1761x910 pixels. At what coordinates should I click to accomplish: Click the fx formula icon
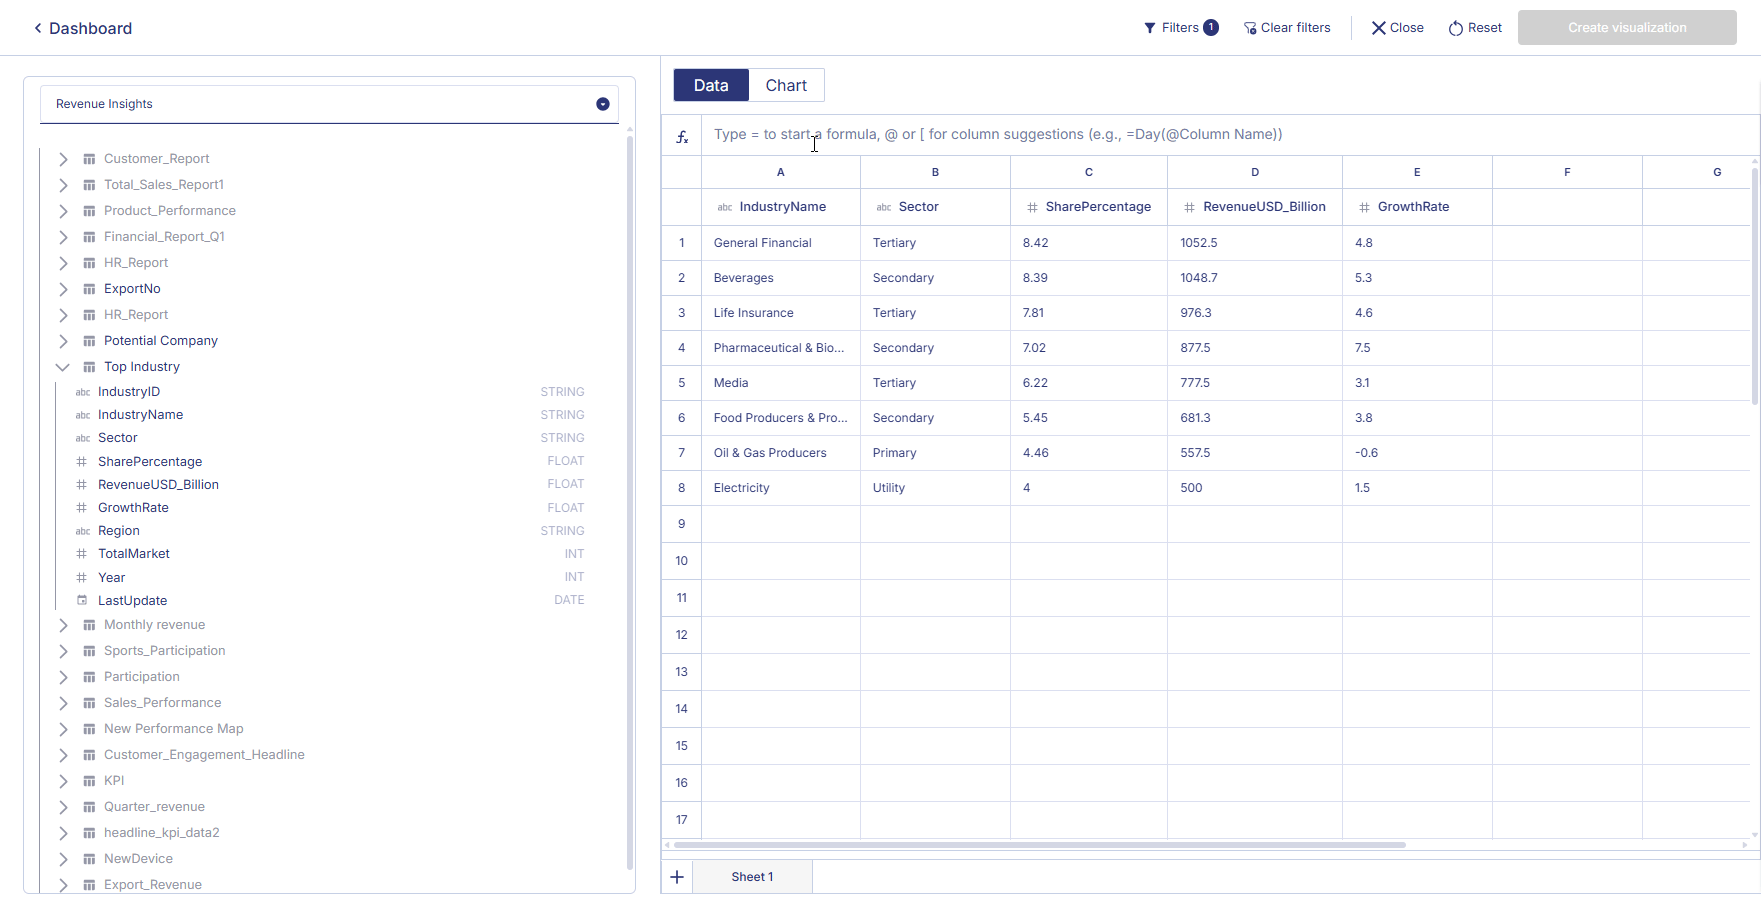[682, 137]
